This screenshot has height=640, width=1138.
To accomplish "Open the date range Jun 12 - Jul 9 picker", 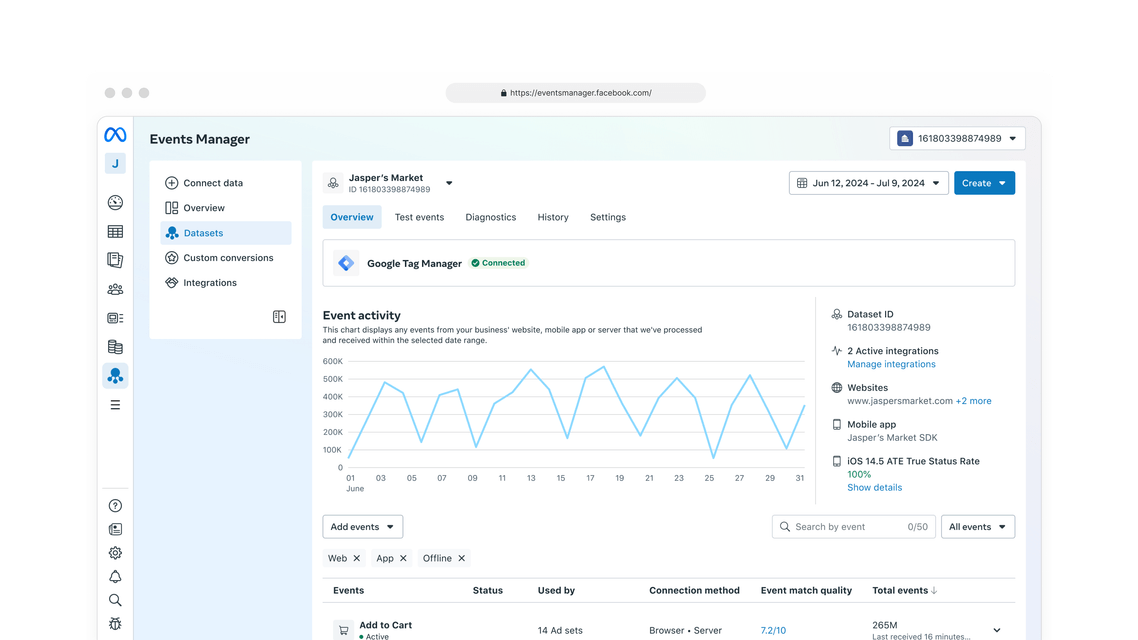I will 869,183.
